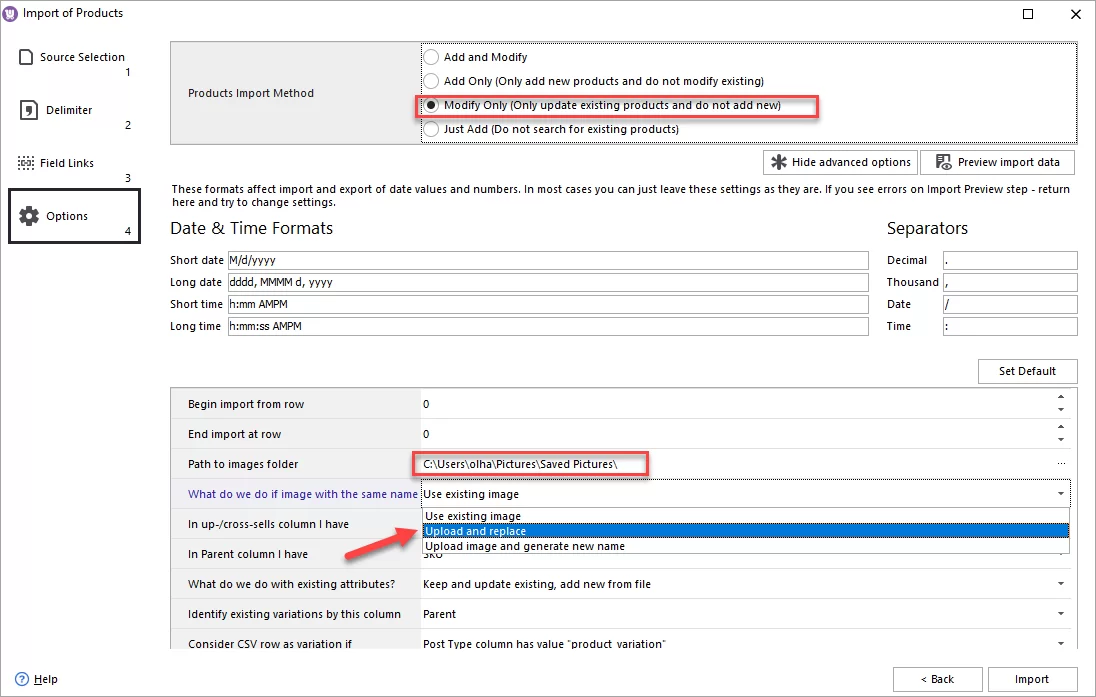Open the existing attributes dropdown
Image resolution: width=1096 pixels, height=697 pixels.
1062,584
